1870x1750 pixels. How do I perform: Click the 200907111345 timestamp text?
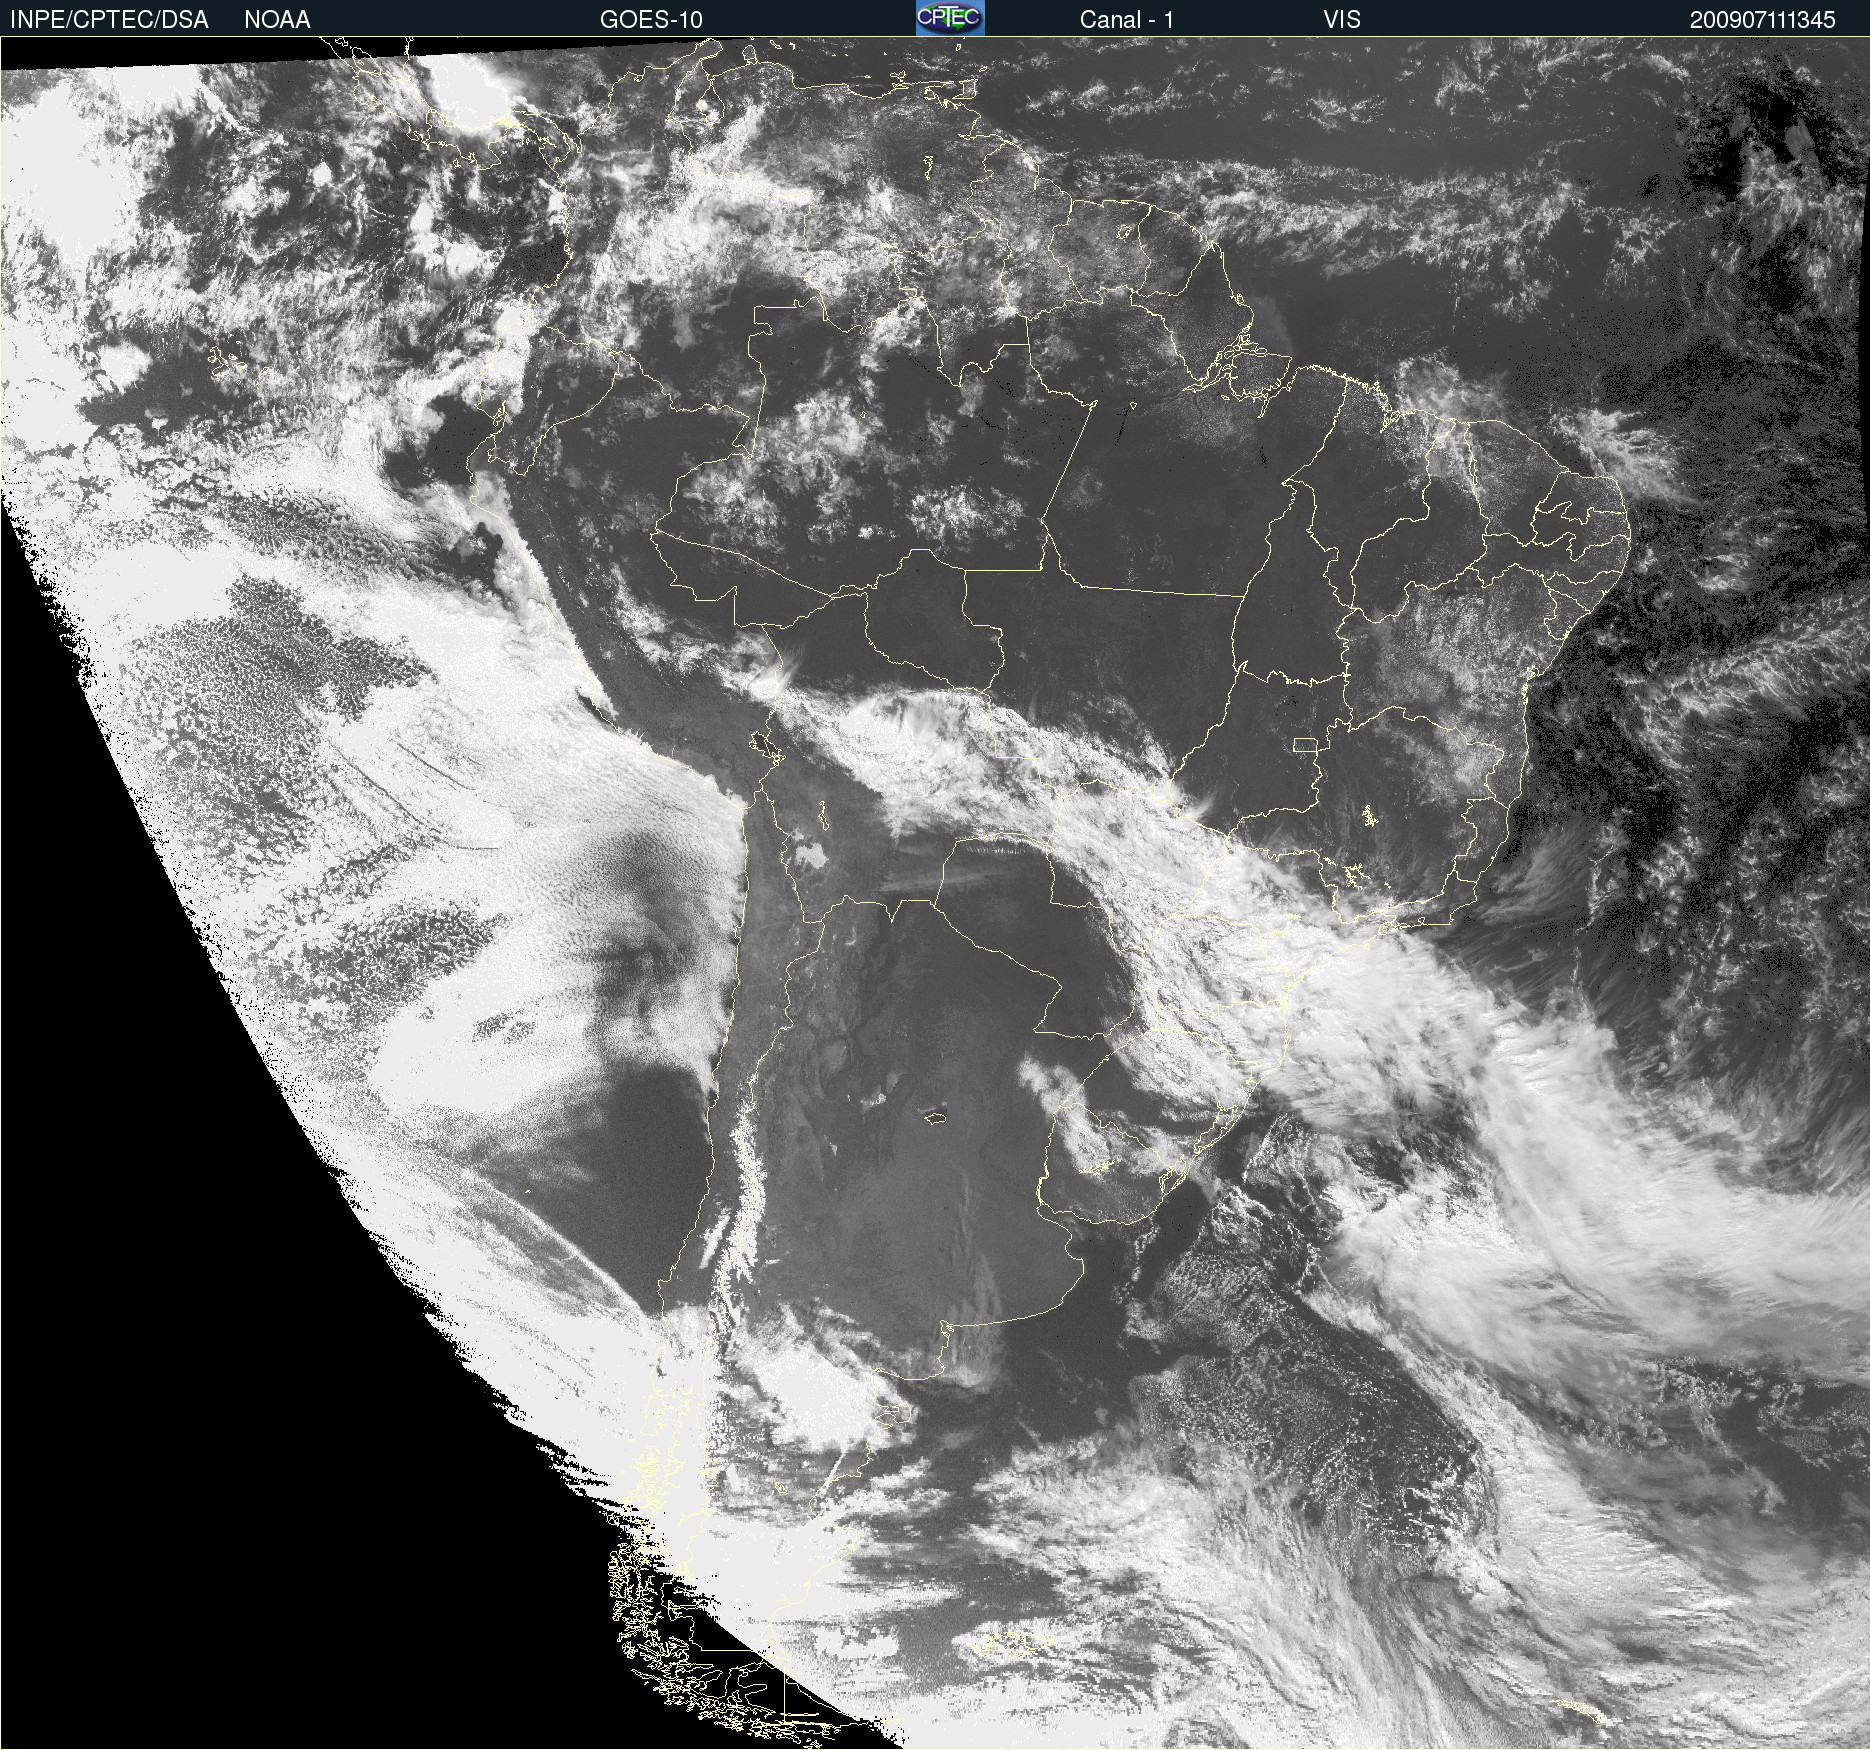(x=1762, y=20)
